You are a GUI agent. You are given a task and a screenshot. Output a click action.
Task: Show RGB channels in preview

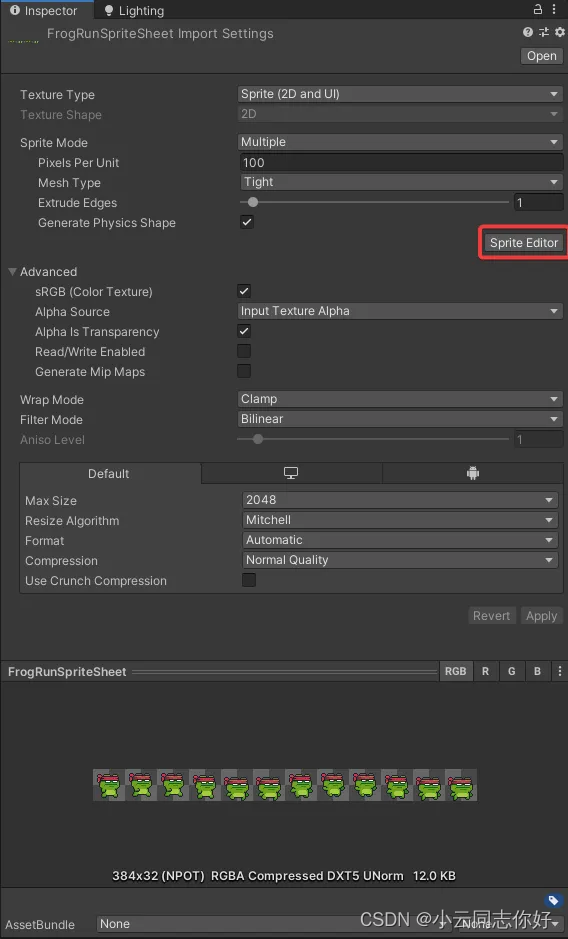click(x=455, y=671)
